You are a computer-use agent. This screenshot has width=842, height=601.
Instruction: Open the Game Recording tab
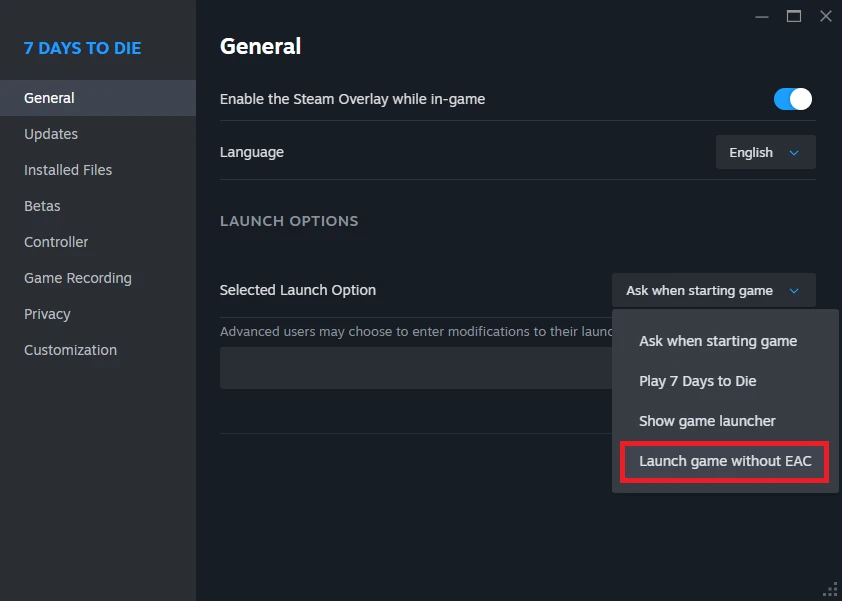point(98,278)
